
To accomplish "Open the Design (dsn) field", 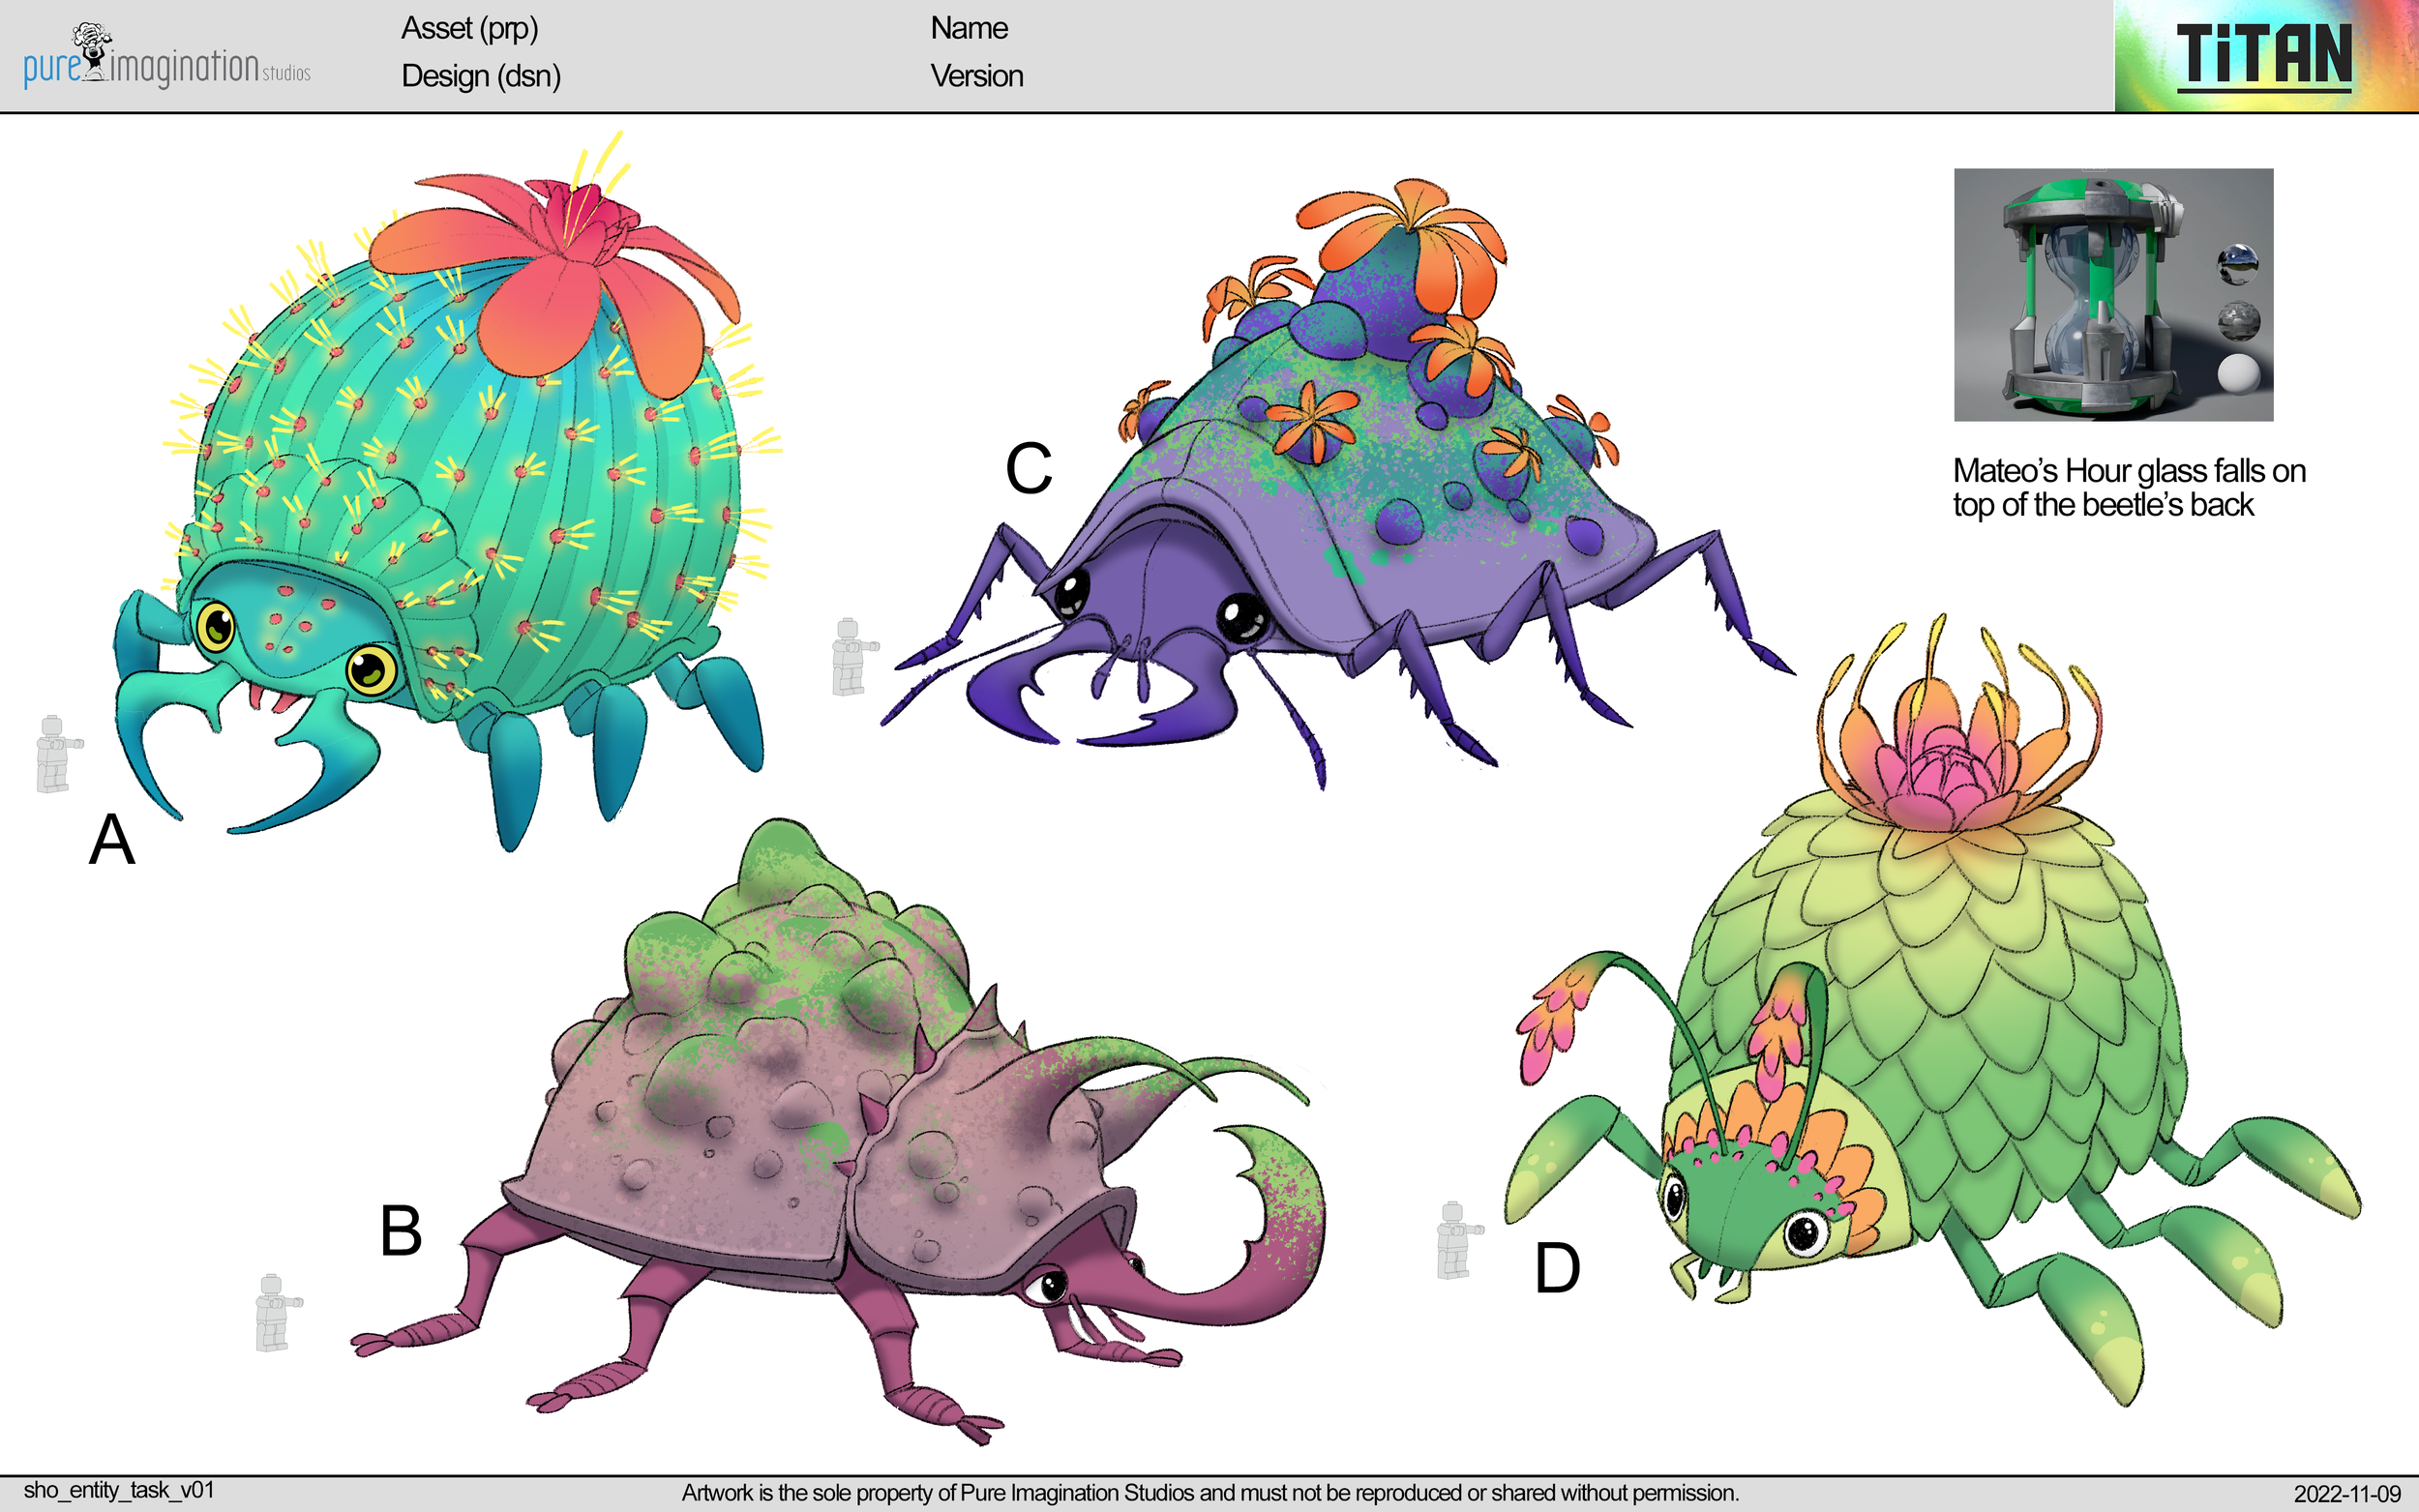I will coord(480,77).
